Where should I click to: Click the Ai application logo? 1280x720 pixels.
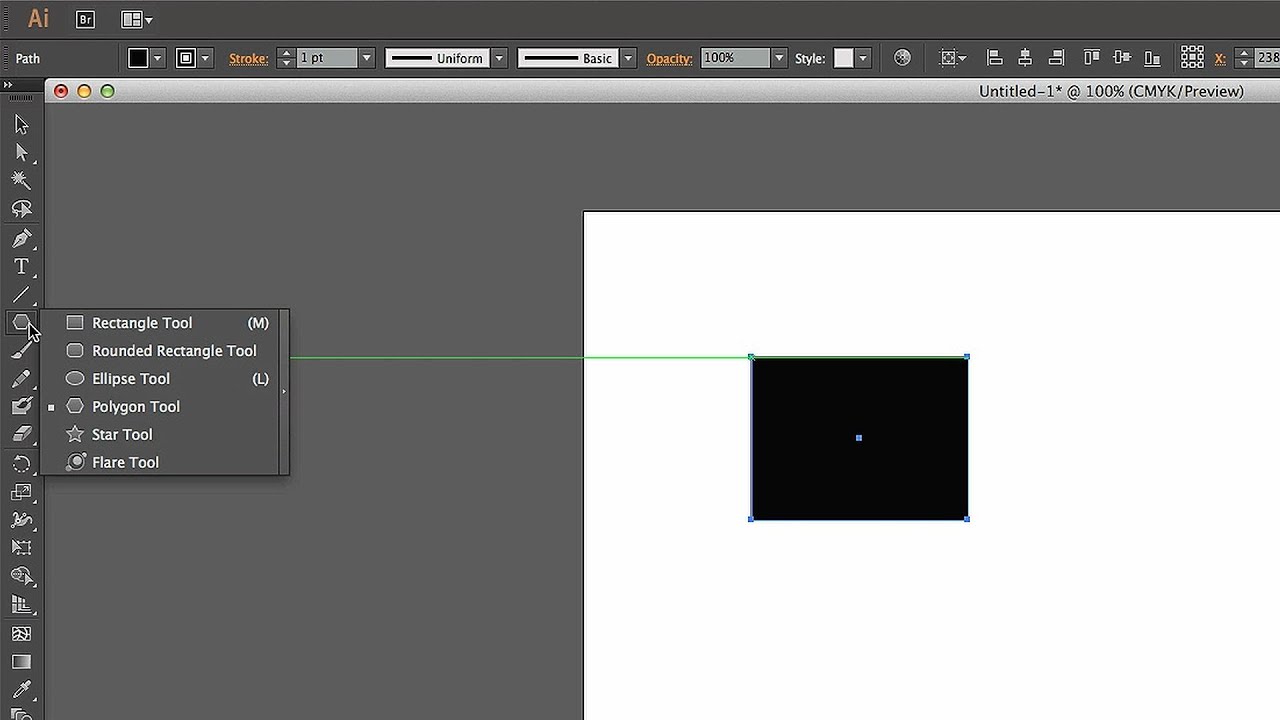(38, 19)
